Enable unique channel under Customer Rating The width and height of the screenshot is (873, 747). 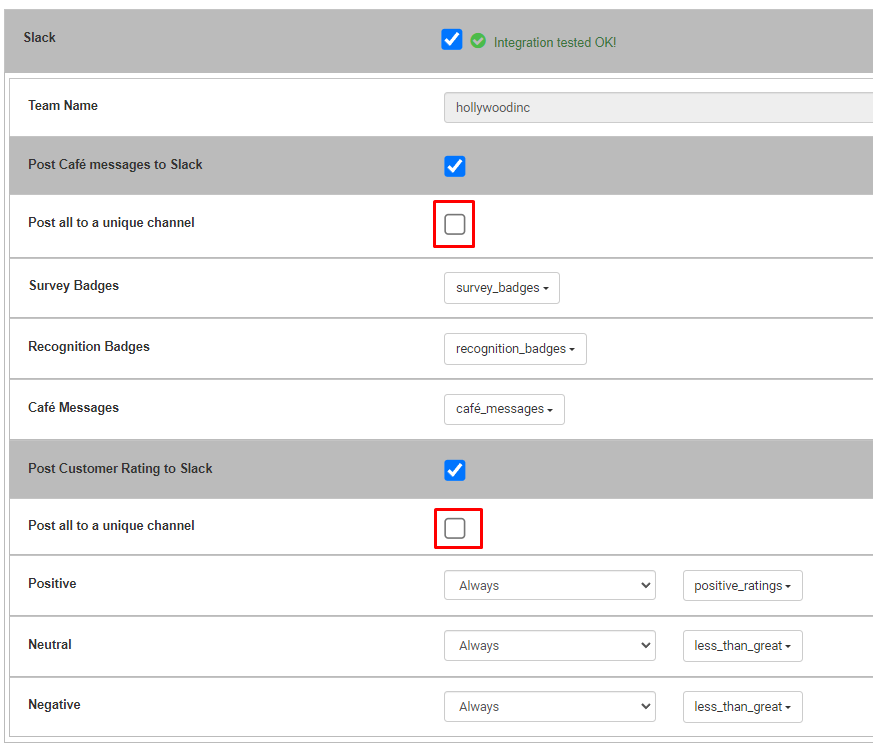point(454,528)
